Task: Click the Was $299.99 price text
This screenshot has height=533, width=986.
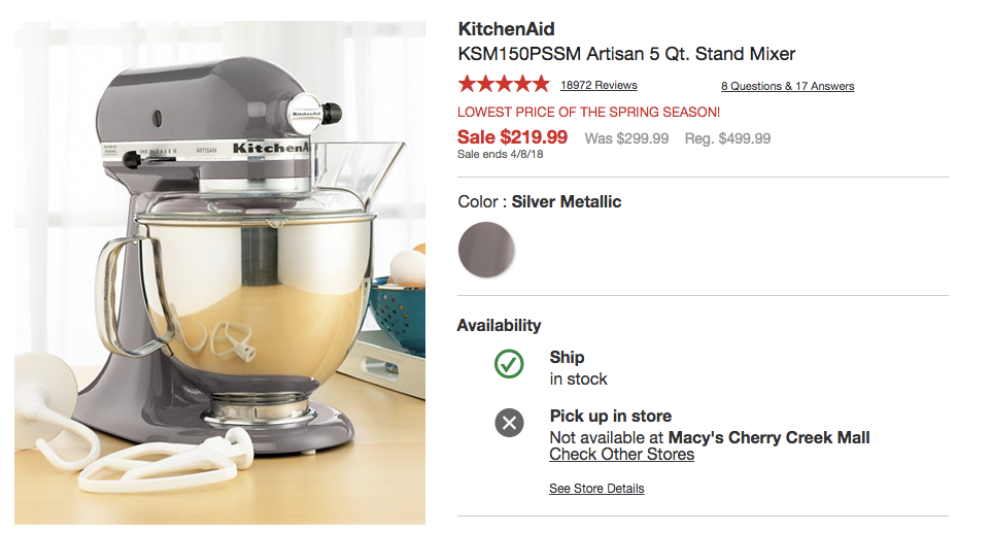Action: pos(626,139)
